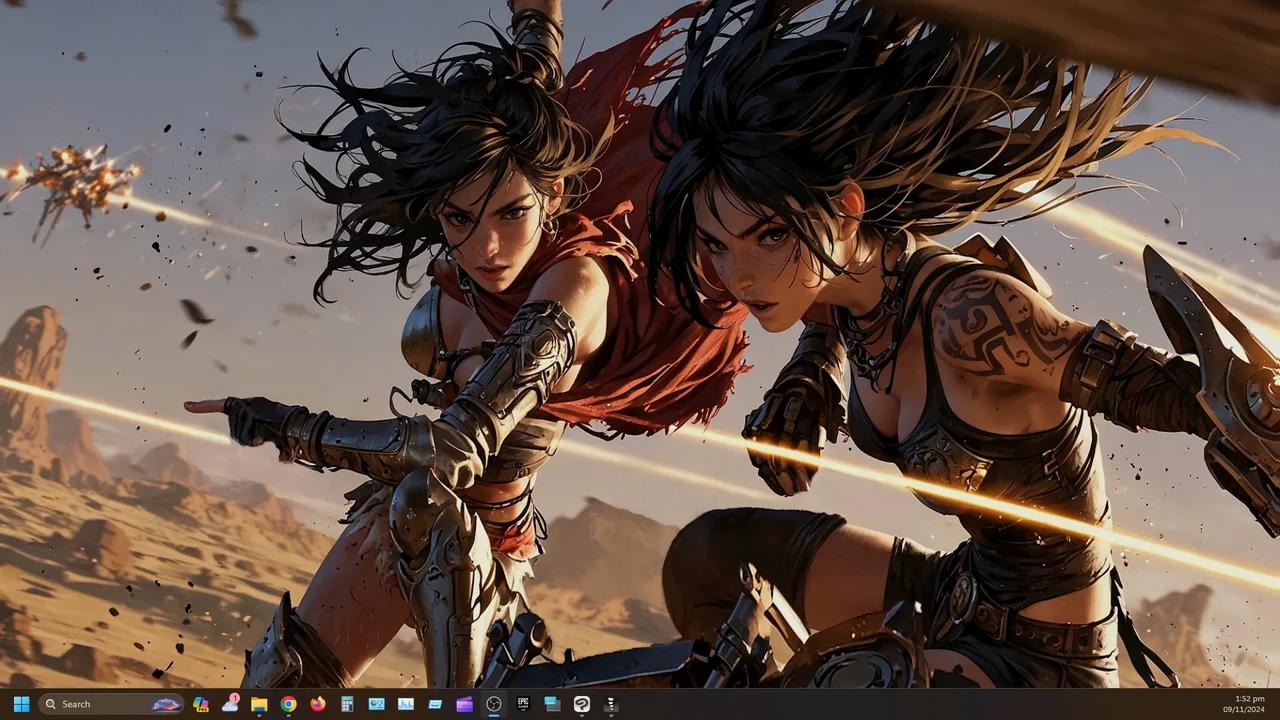Click the small tilted blue rectangle icon
This screenshot has width=1280, height=720.
tap(435, 704)
